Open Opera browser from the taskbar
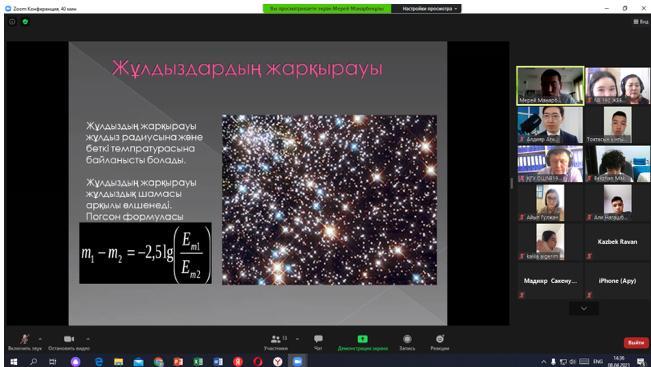 257,362
